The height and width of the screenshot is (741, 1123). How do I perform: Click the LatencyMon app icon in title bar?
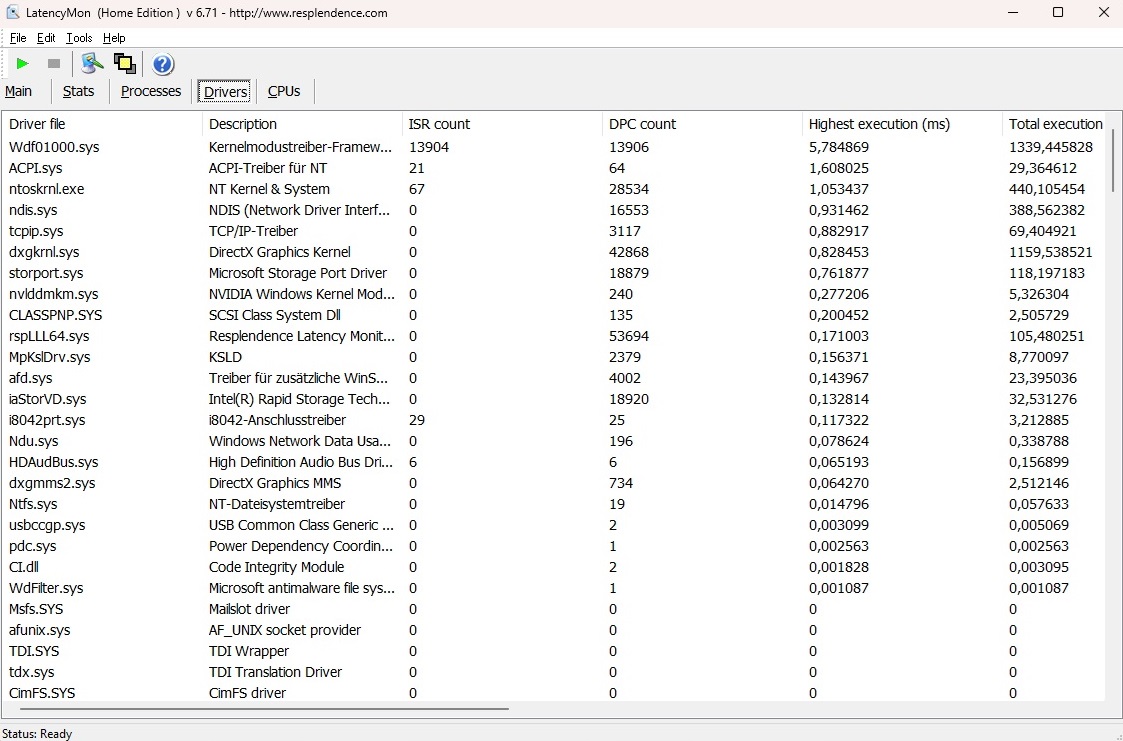14,13
